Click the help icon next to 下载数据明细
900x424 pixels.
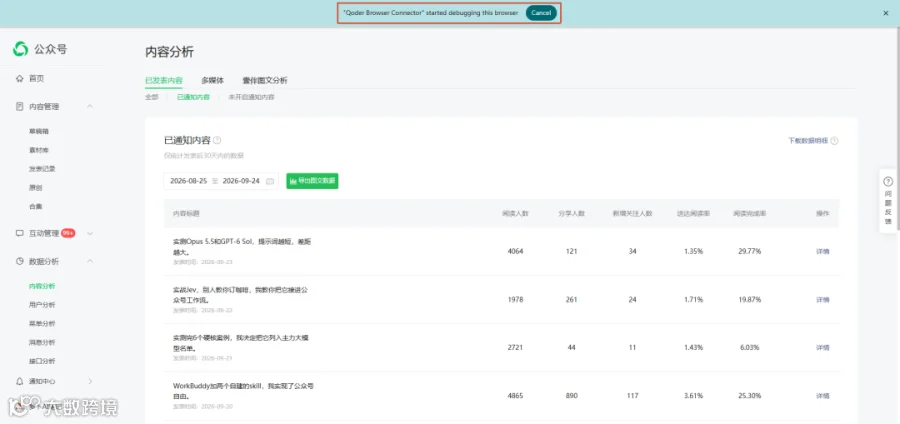pyautogui.click(x=835, y=141)
